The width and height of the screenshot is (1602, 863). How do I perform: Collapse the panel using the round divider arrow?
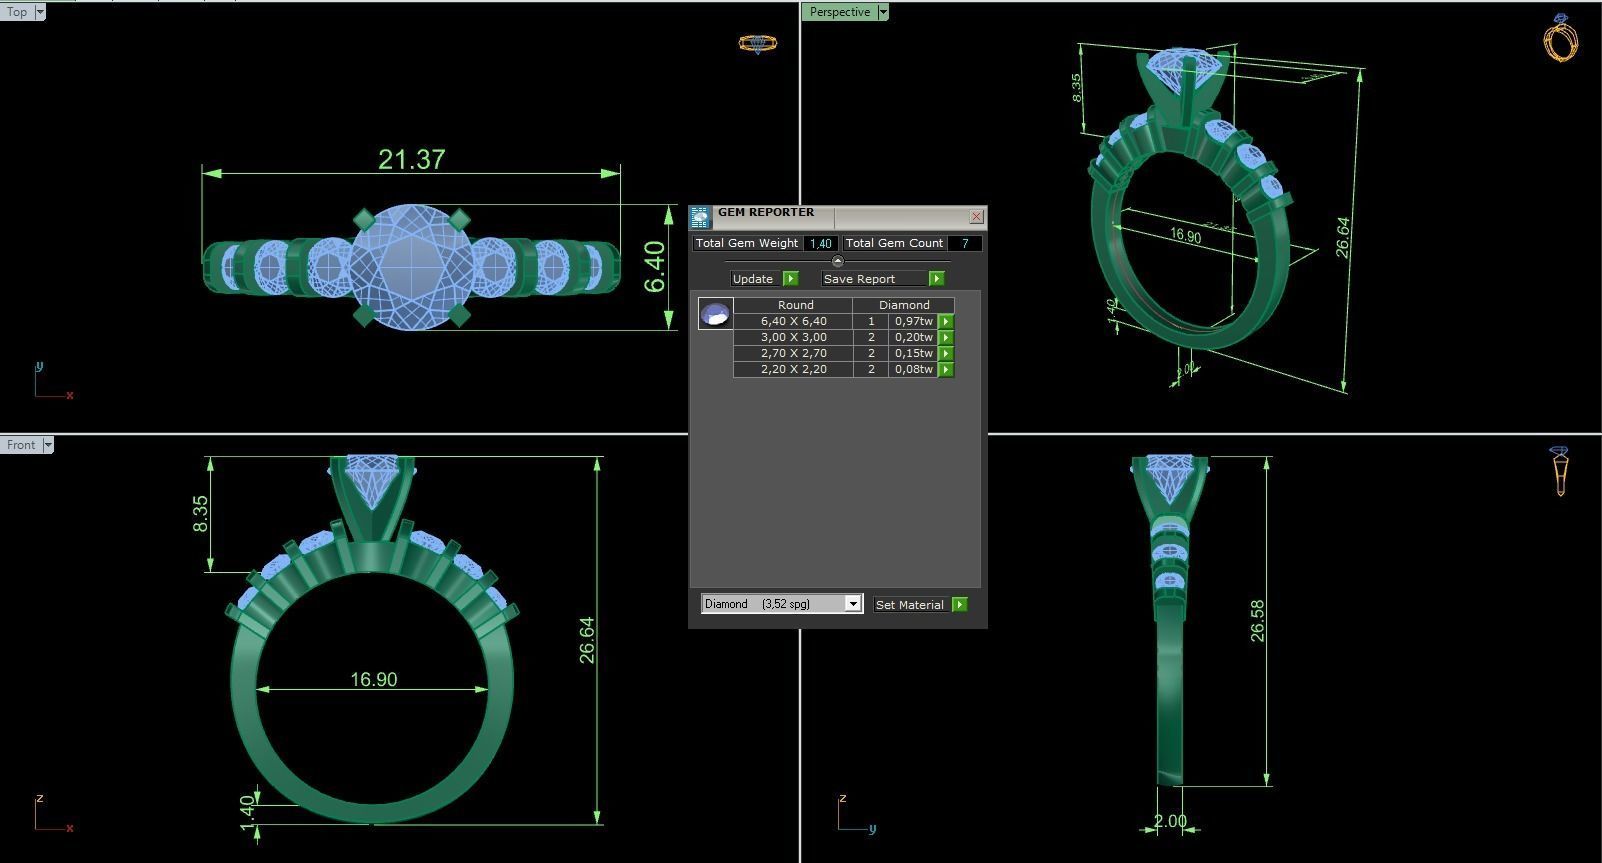coord(838,261)
